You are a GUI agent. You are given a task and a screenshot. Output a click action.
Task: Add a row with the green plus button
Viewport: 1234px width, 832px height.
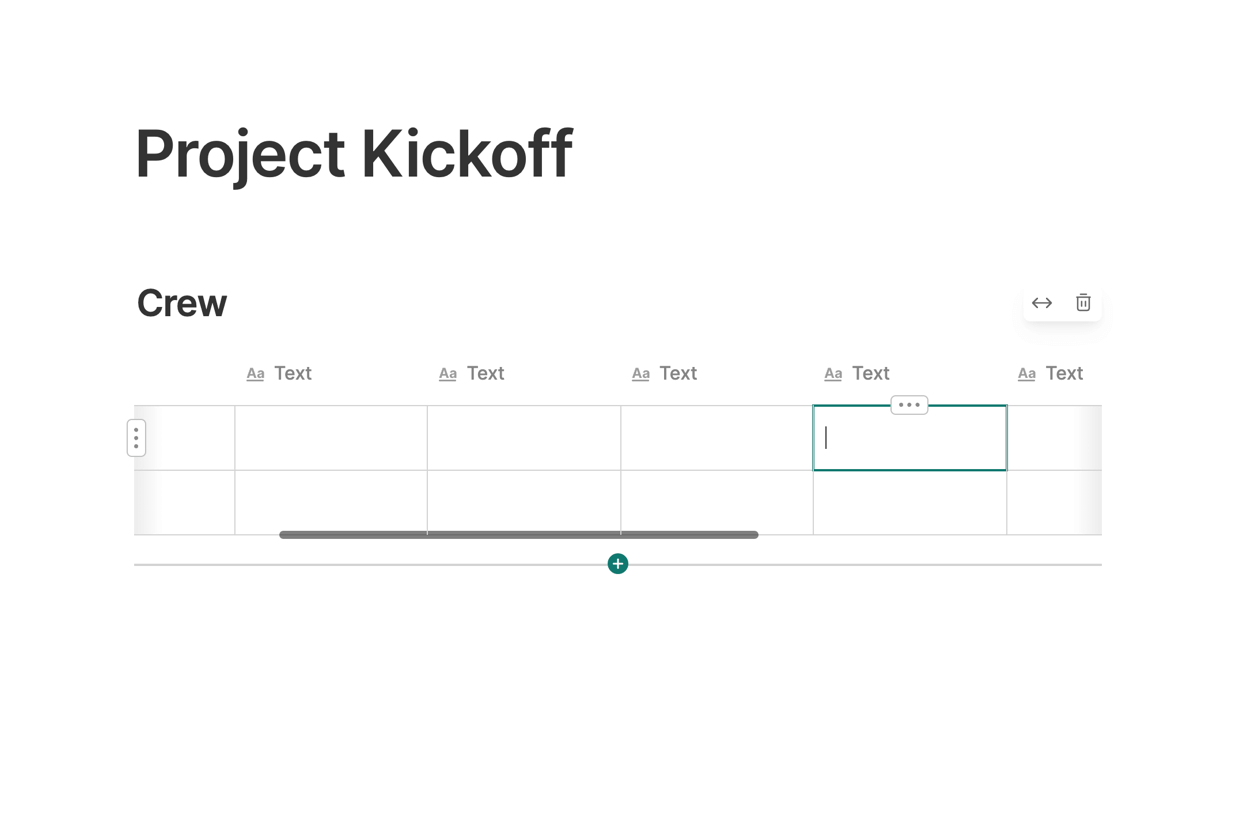618,564
